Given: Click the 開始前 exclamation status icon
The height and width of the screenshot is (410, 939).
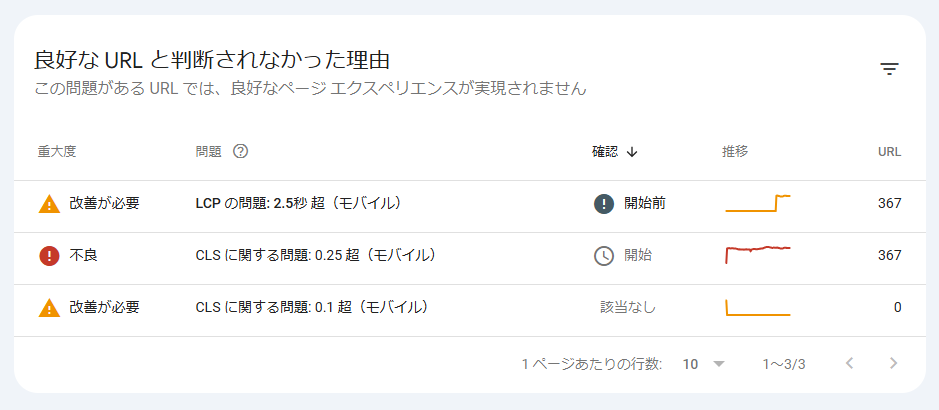Looking at the screenshot, I should 604,204.
